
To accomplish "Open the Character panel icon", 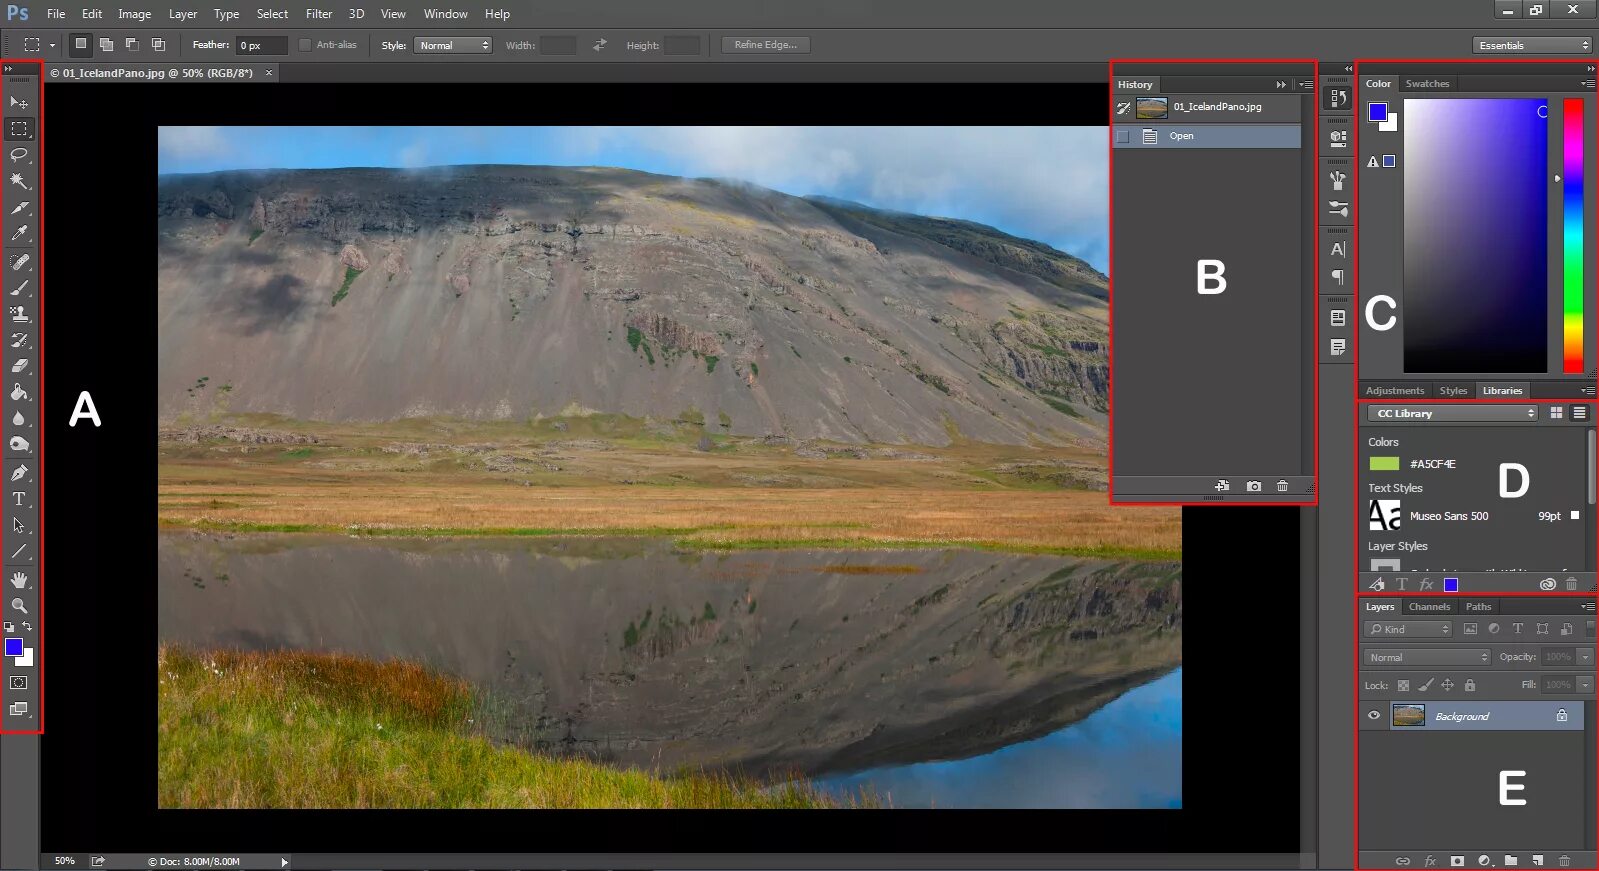I will tap(1338, 249).
